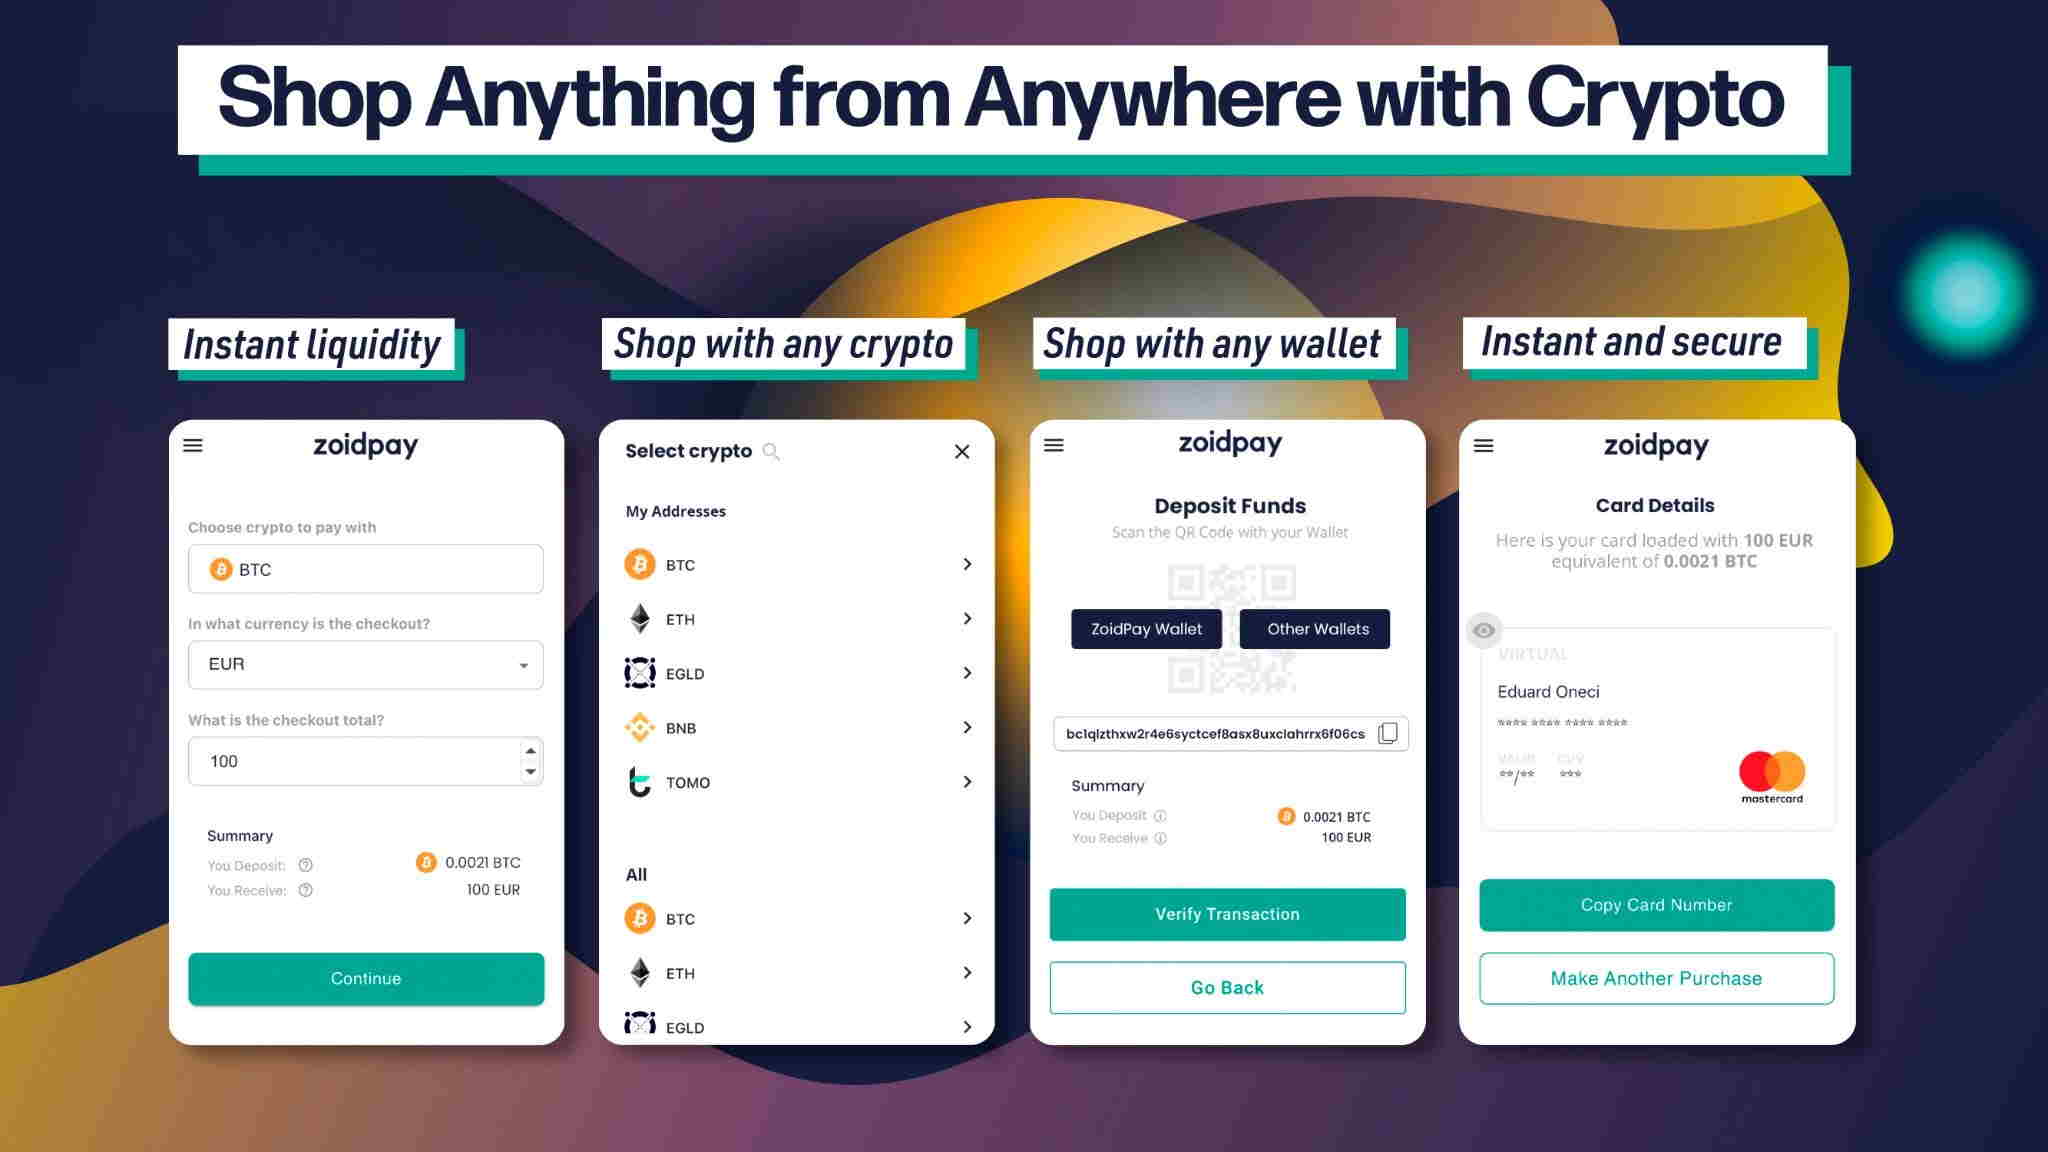Image resolution: width=2048 pixels, height=1152 pixels.
Task: Click Copy Card Number button
Action: point(1656,903)
